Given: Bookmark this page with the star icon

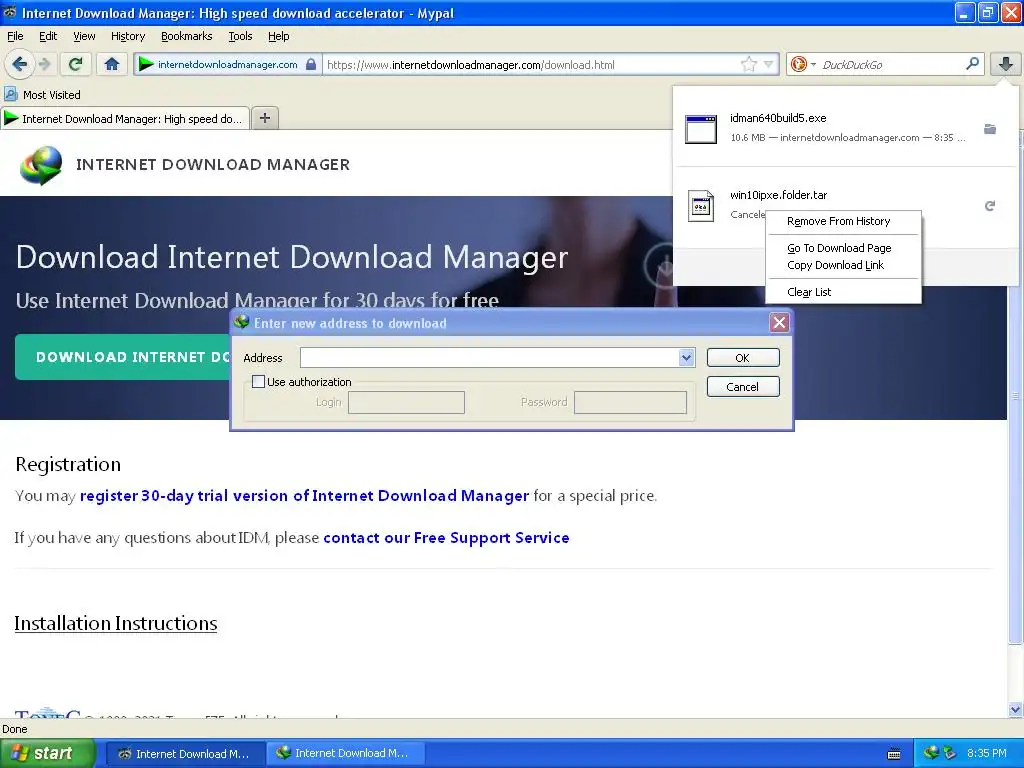Looking at the screenshot, I should tap(748, 64).
